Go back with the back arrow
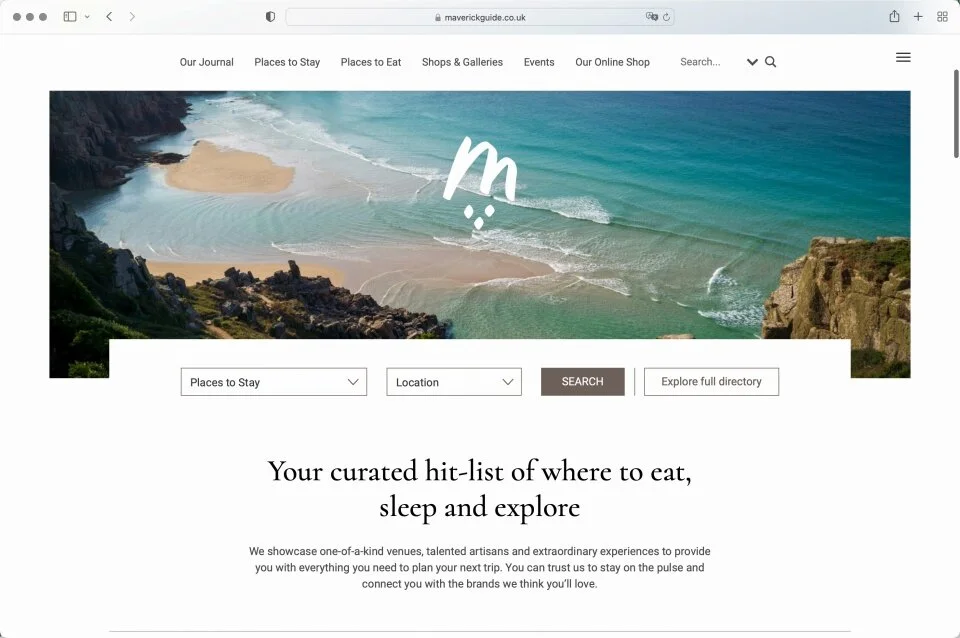Screen dimensions: 960x638 [x=109, y=17]
